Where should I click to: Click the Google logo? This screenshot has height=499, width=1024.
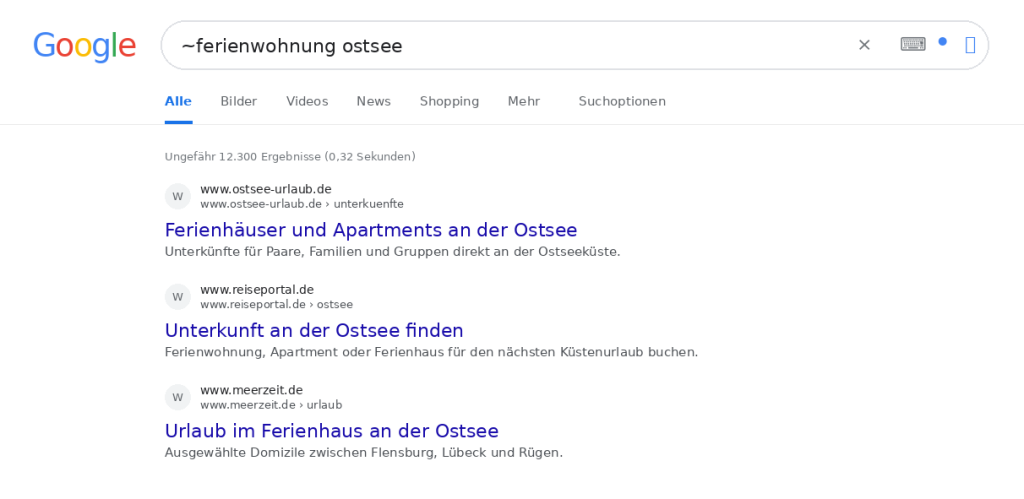[84, 46]
